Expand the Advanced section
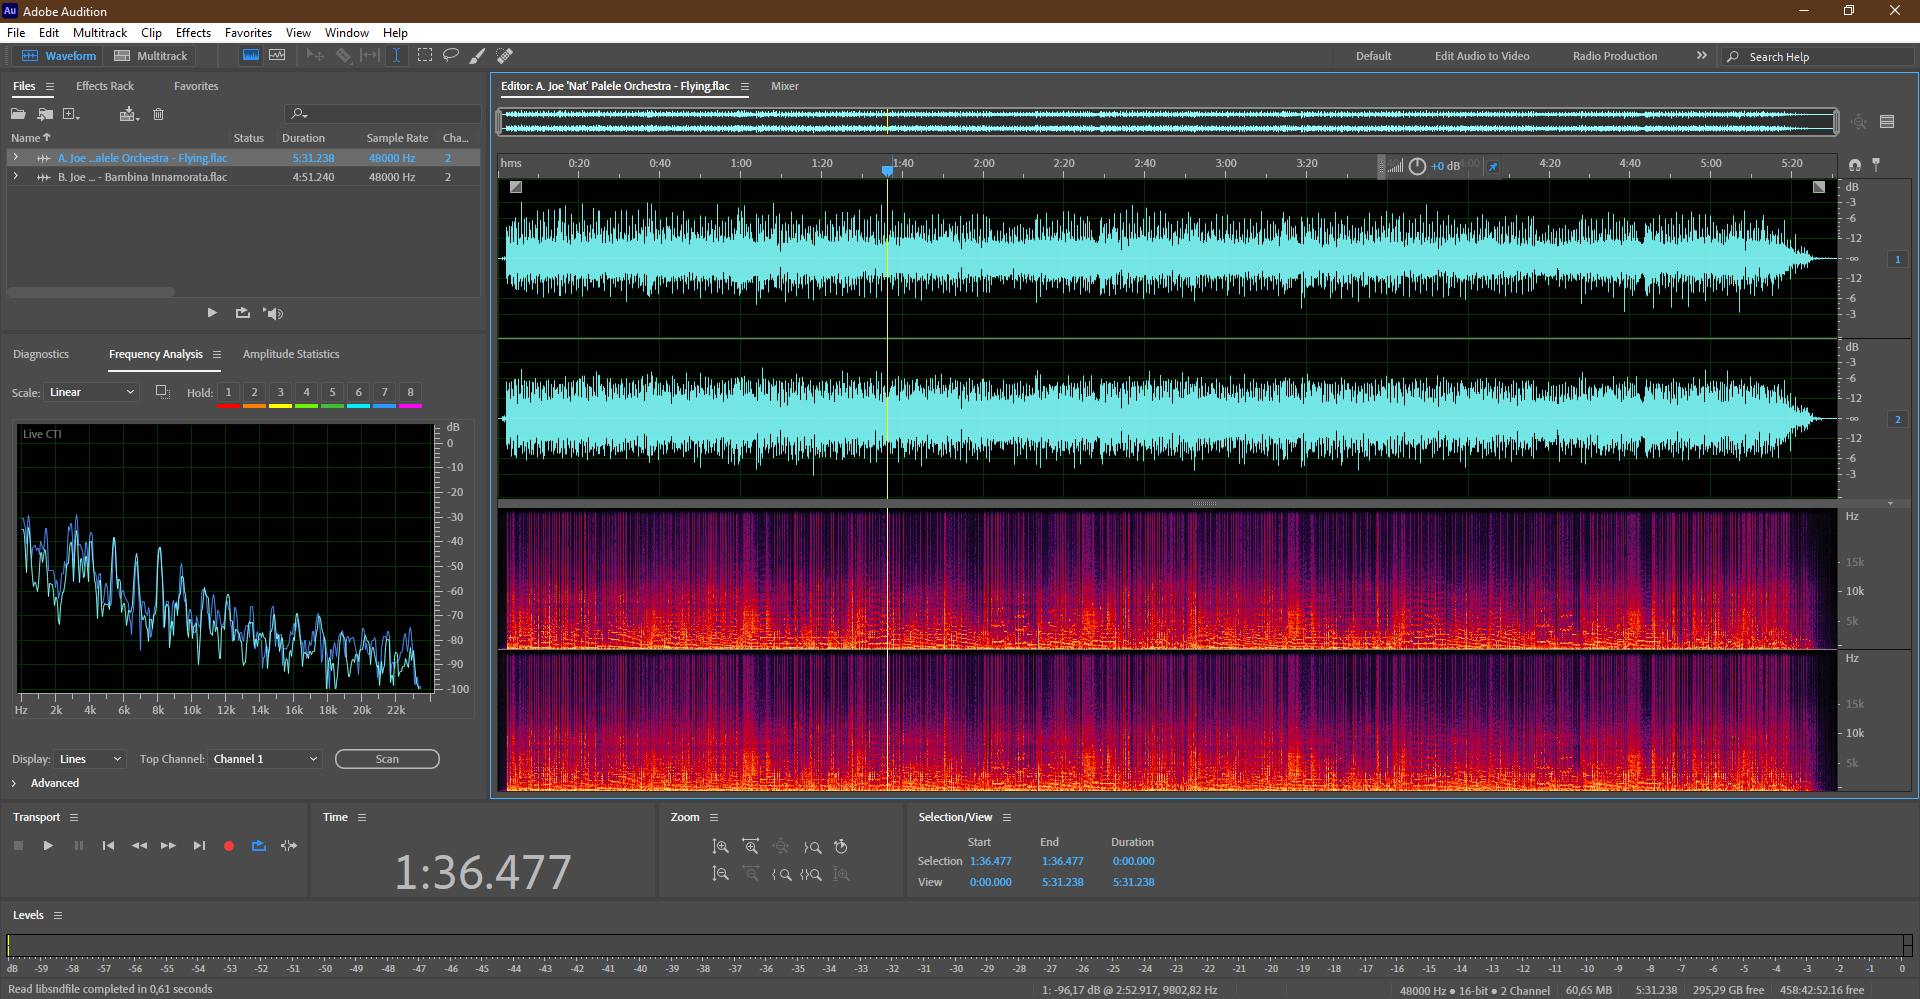Image resolution: width=1920 pixels, height=999 pixels. point(14,783)
